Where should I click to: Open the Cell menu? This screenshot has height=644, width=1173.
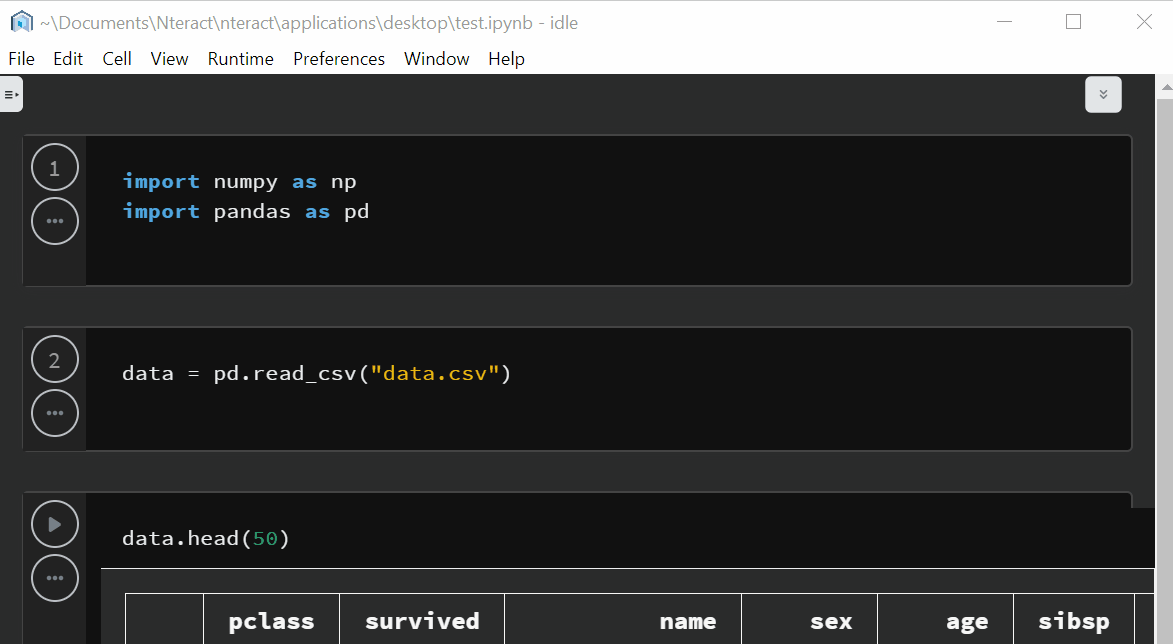pyautogui.click(x=117, y=58)
